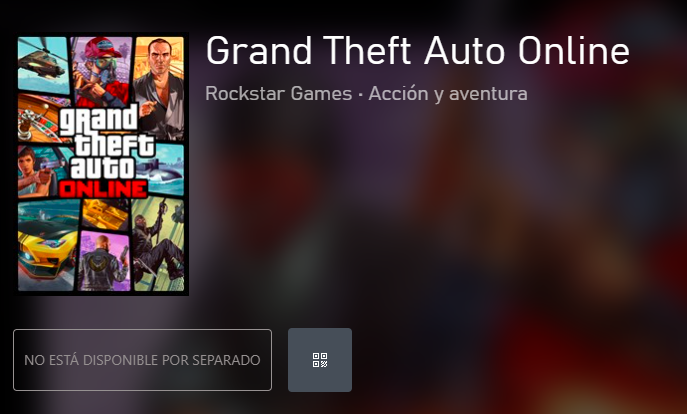Click the roulette wheel artwork panel

(x=37, y=119)
